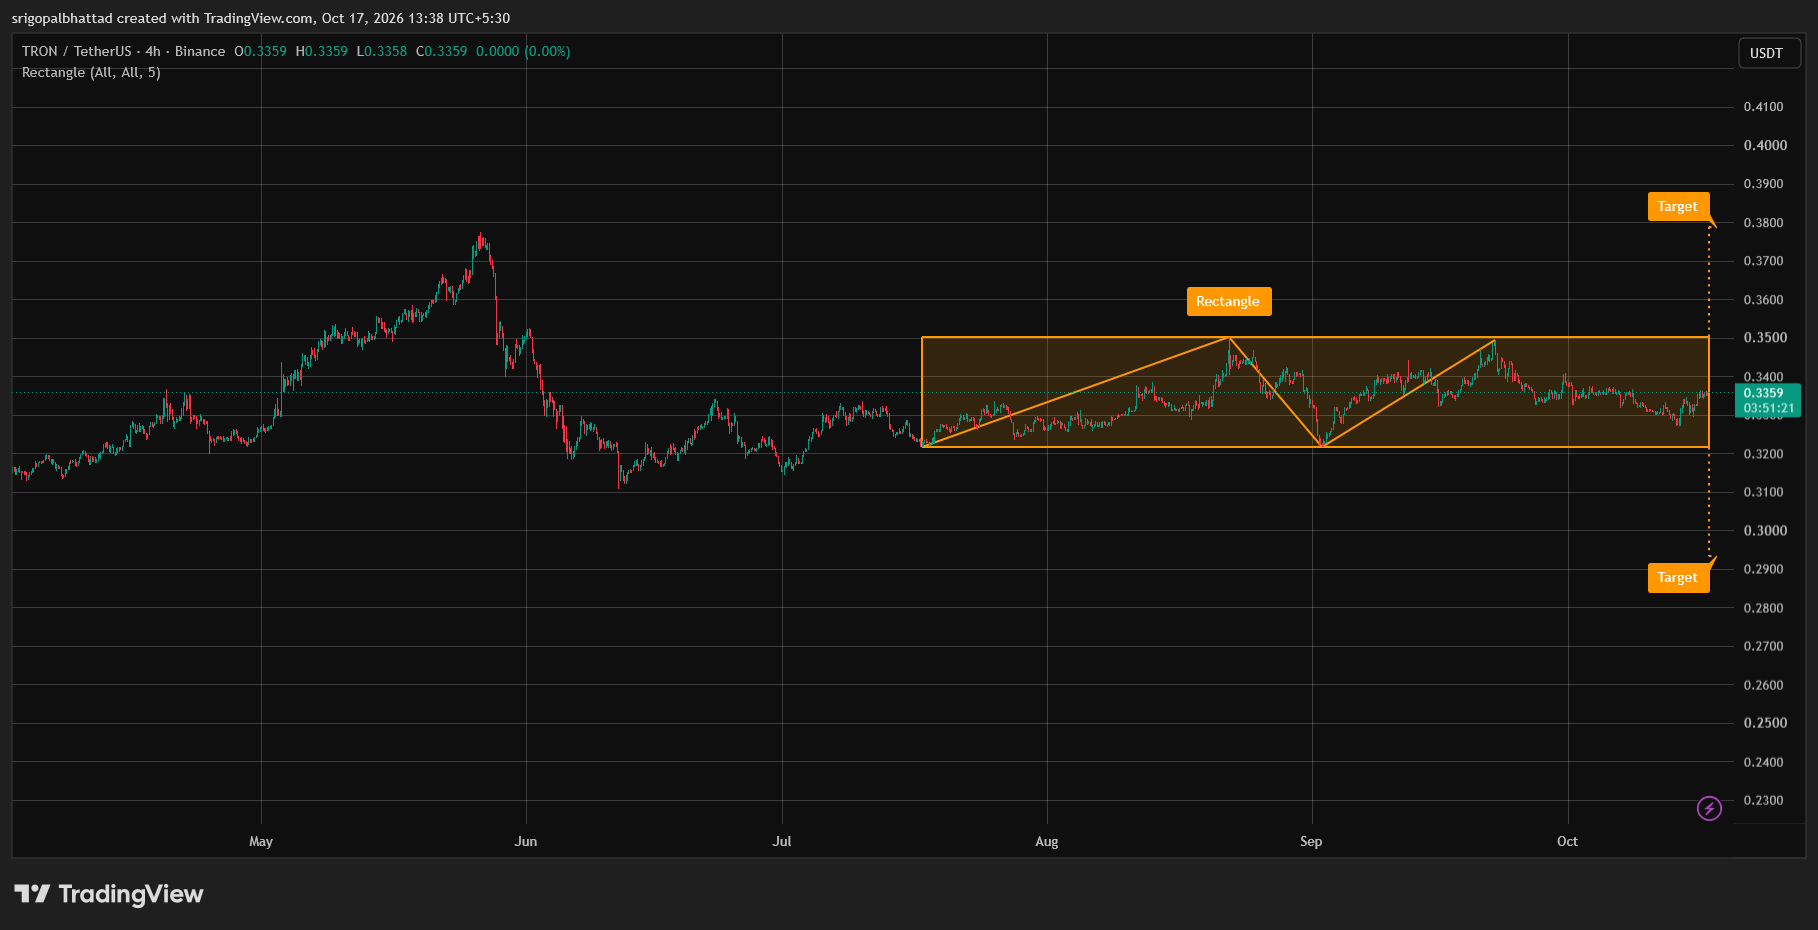
Task: Click the Aug label on time axis
Action: click(1047, 841)
